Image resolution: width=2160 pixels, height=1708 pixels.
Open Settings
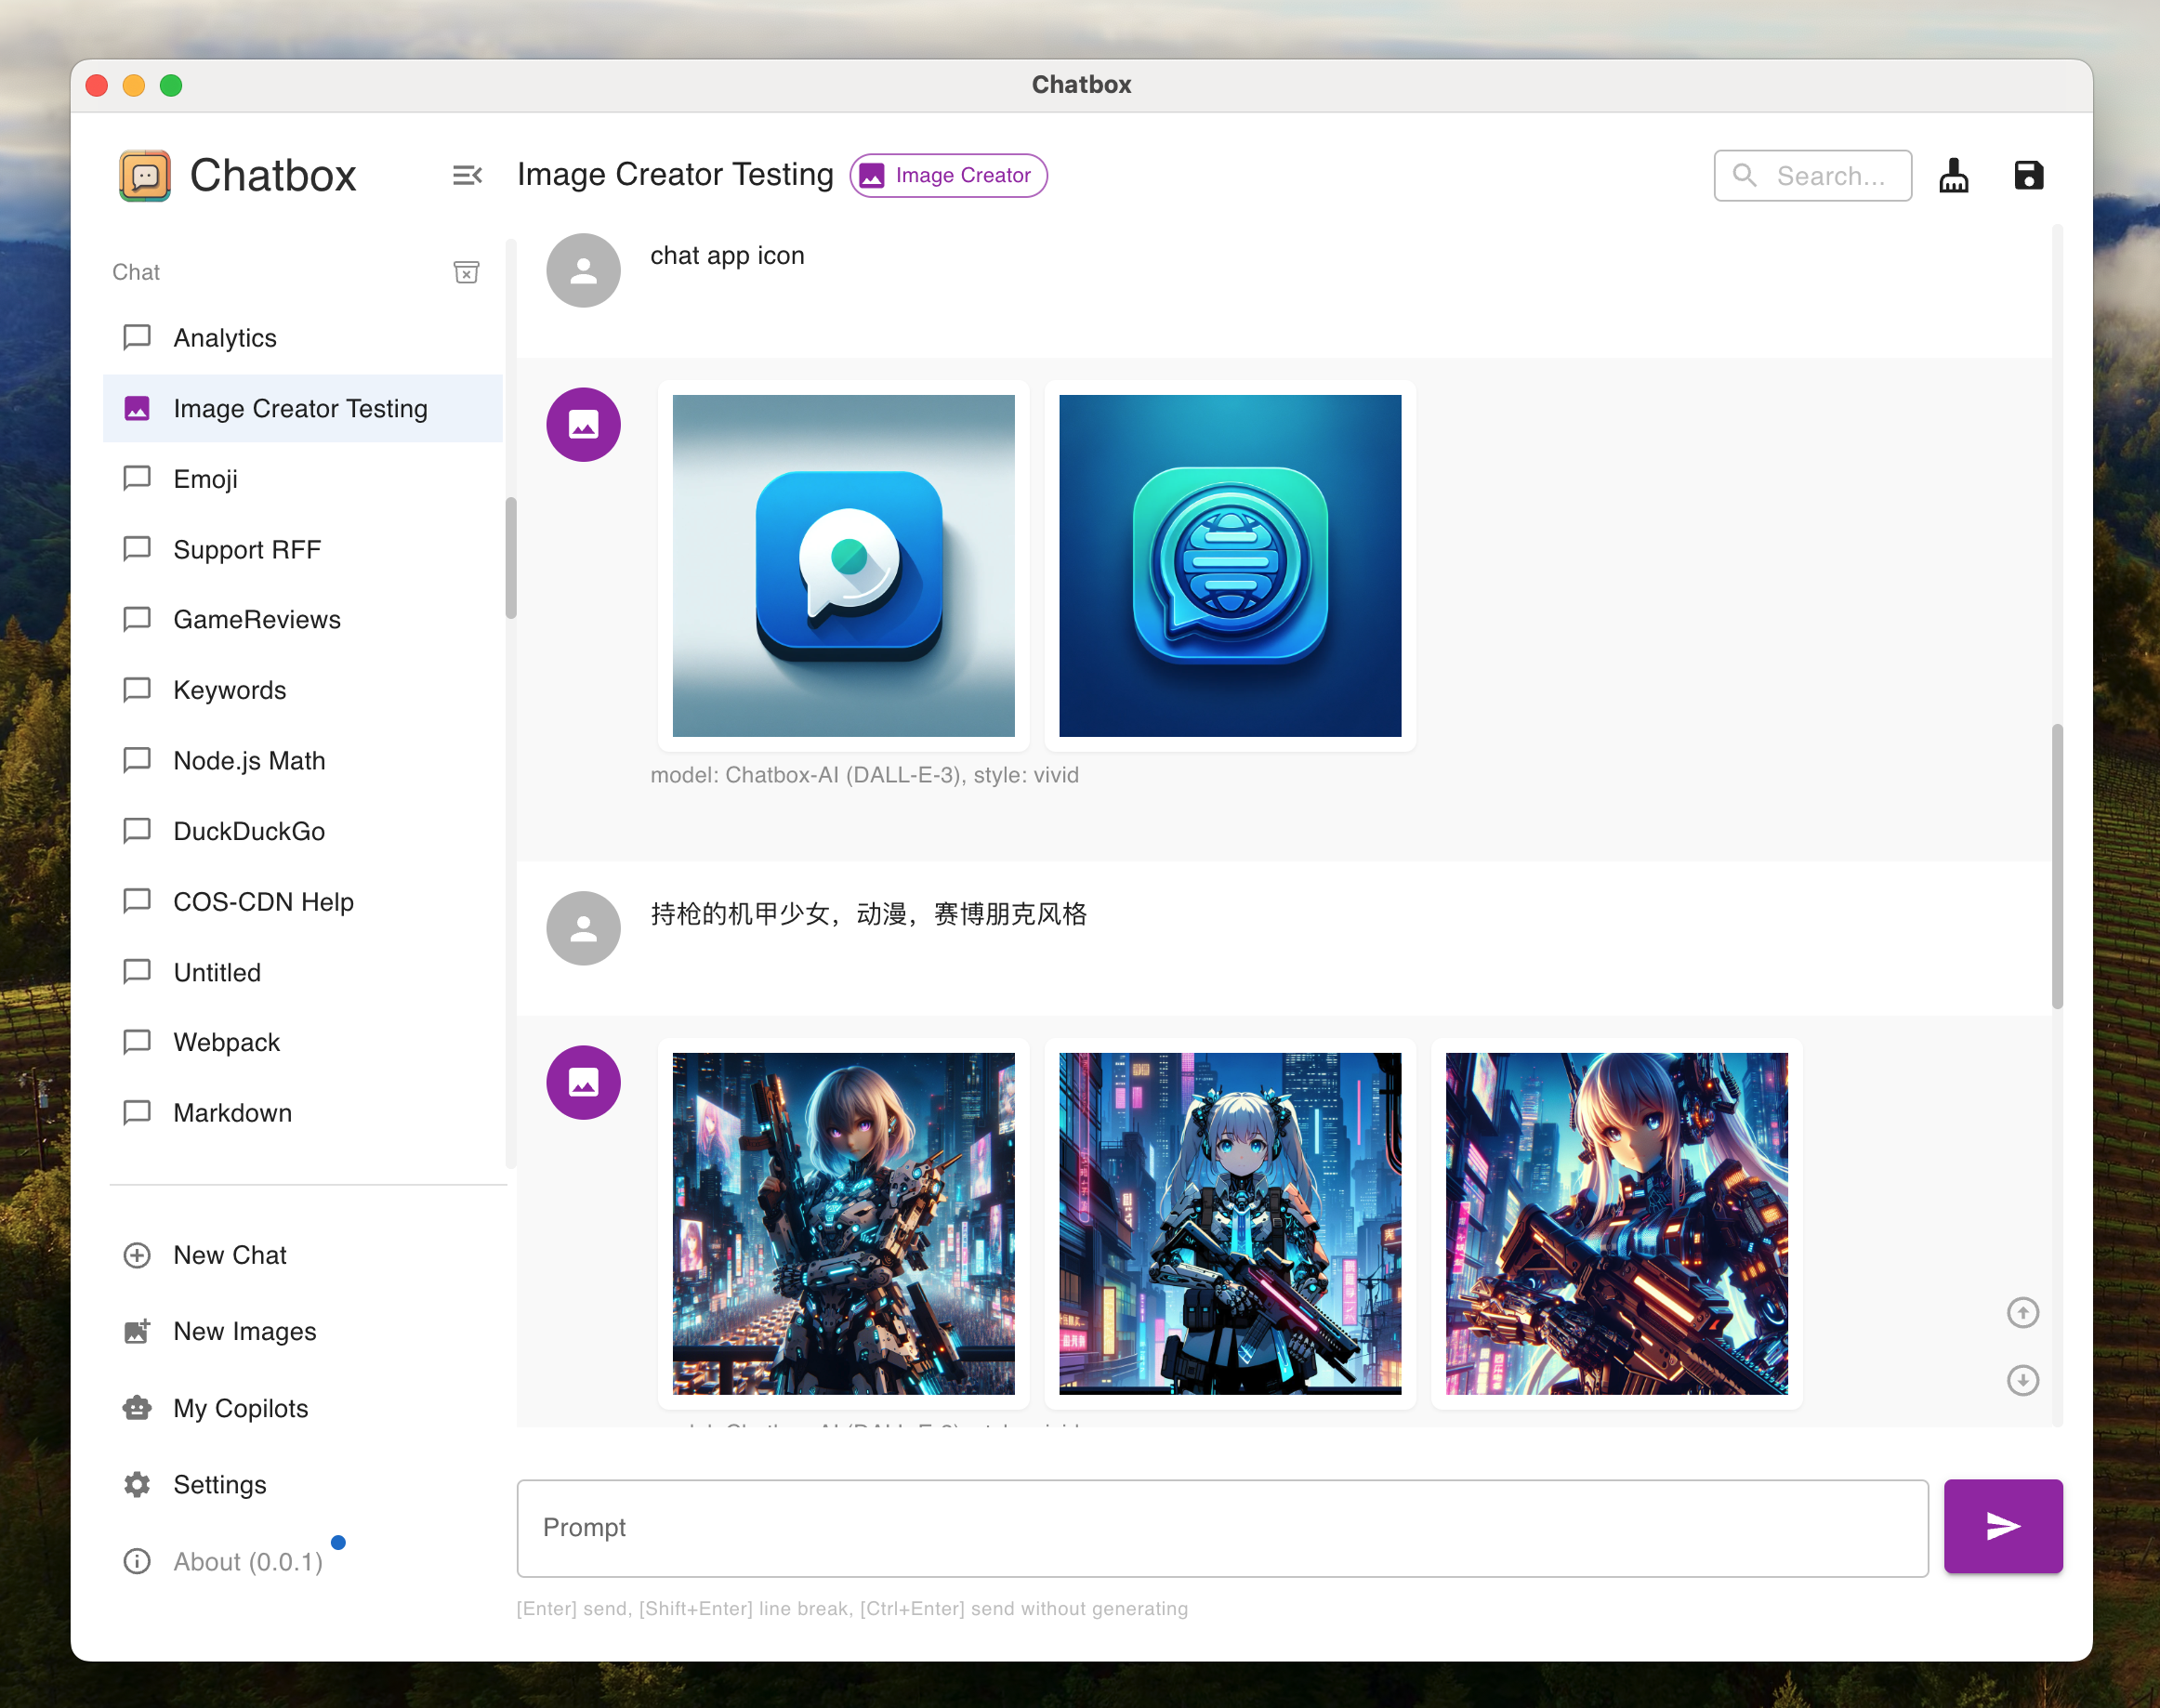pyautogui.click(x=303, y=1484)
